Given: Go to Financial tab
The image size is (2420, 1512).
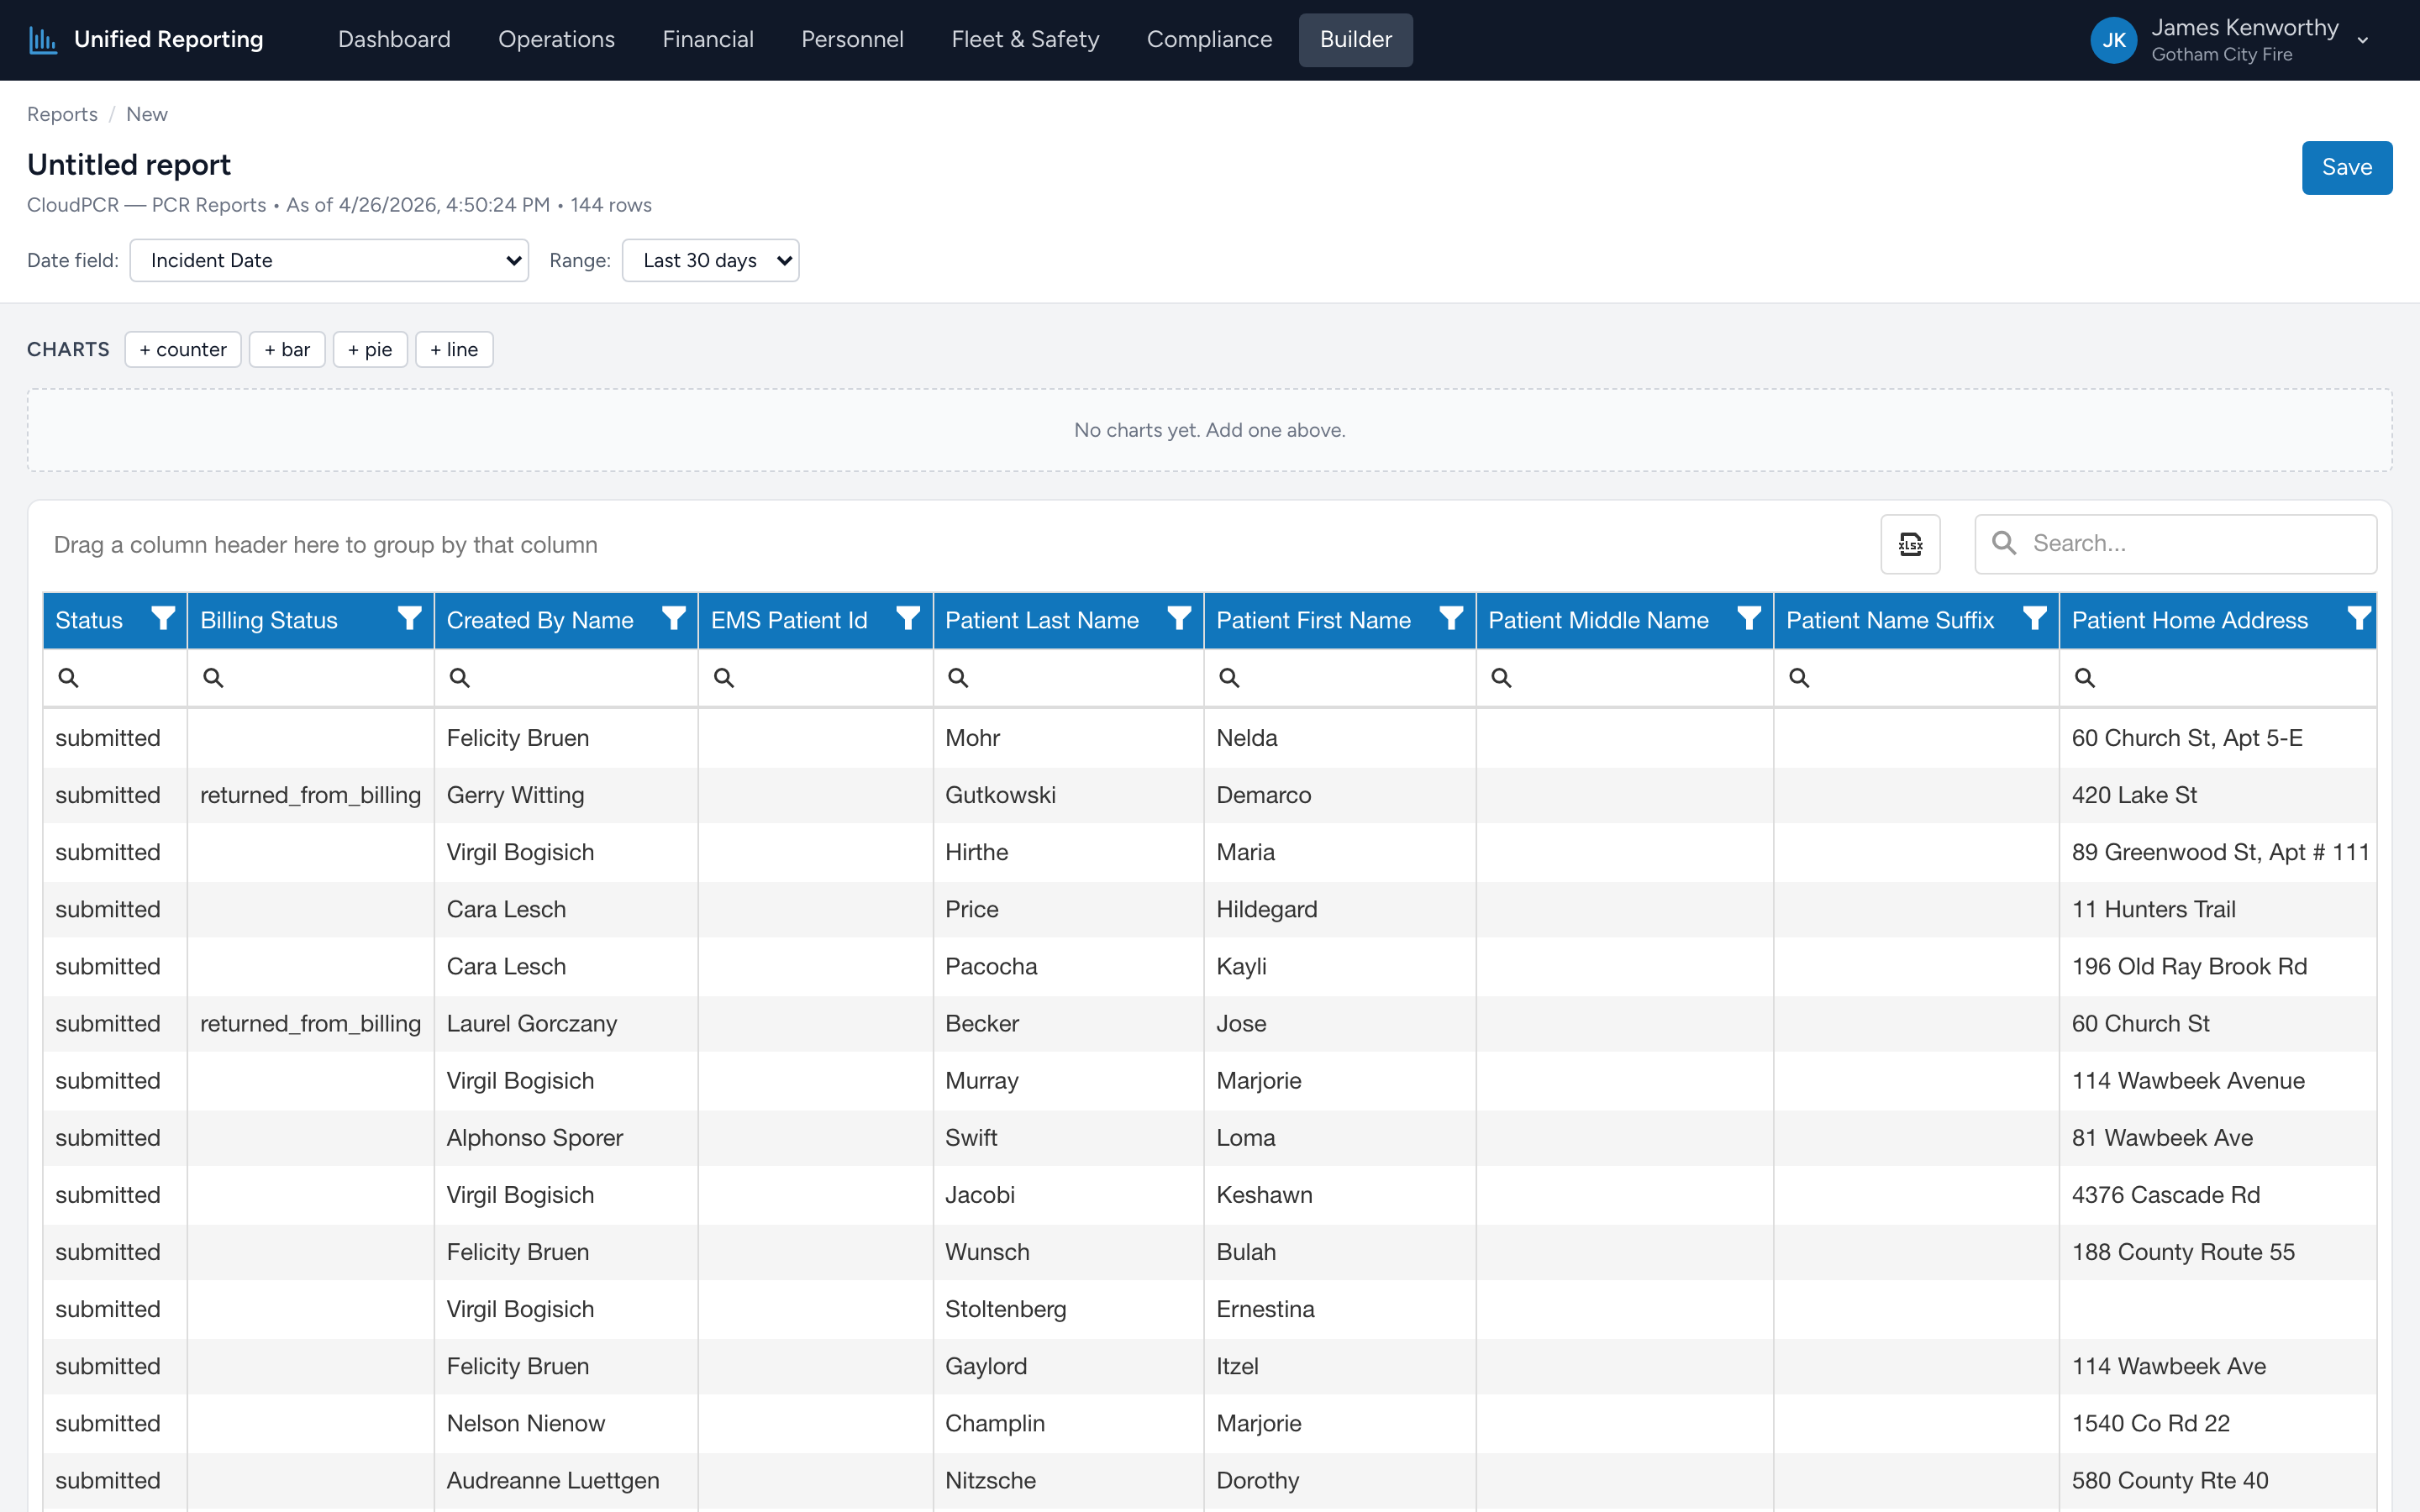Looking at the screenshot, I should click(708, 40).
